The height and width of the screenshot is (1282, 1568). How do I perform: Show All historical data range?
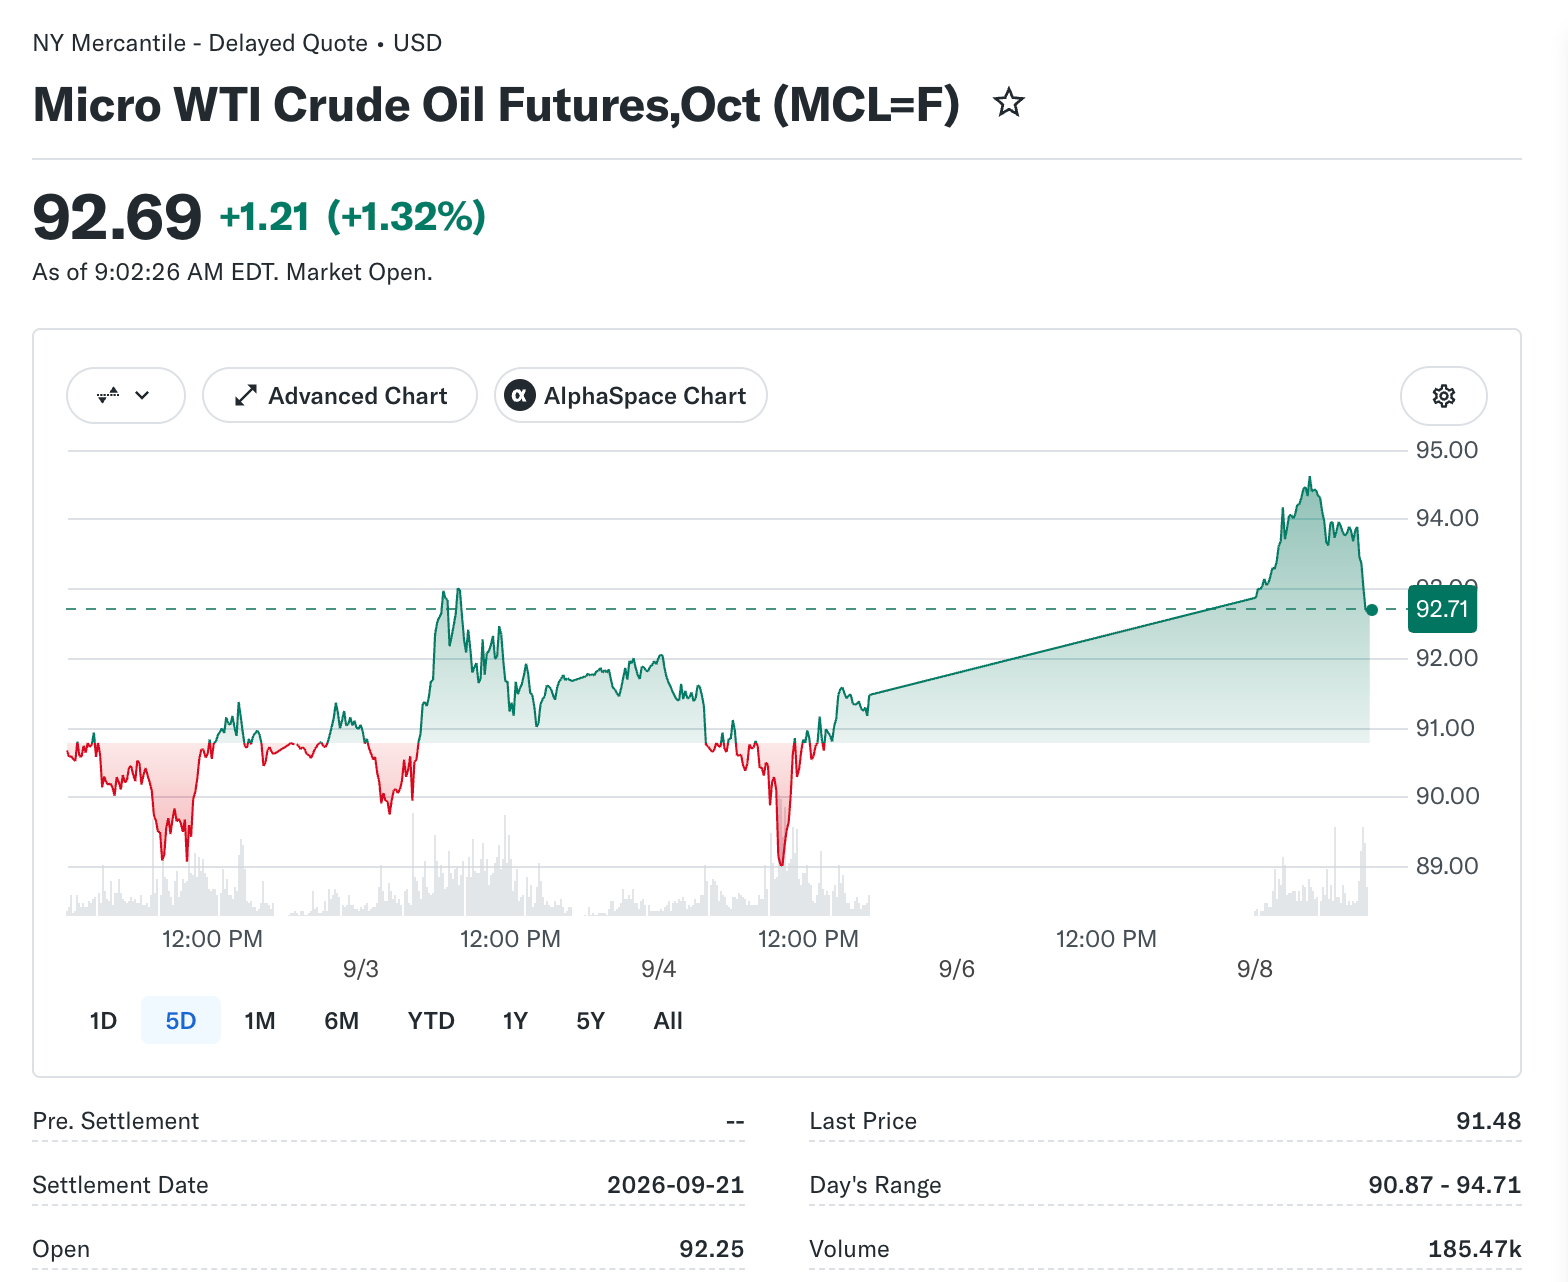click(x=668, y=1021)
